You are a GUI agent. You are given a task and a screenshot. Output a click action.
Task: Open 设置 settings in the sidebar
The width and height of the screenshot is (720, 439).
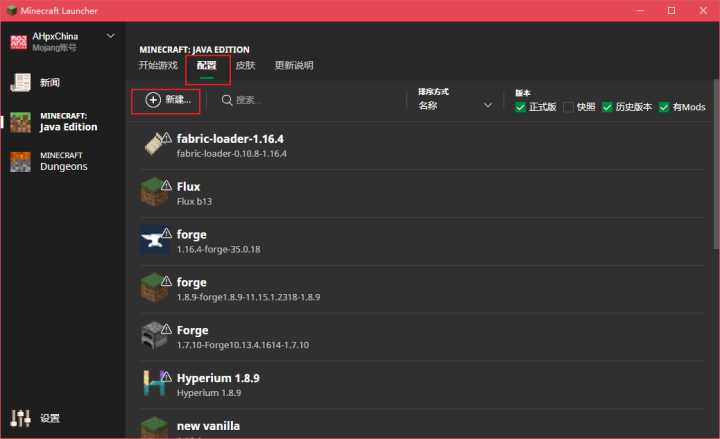[x=50, y=418]
